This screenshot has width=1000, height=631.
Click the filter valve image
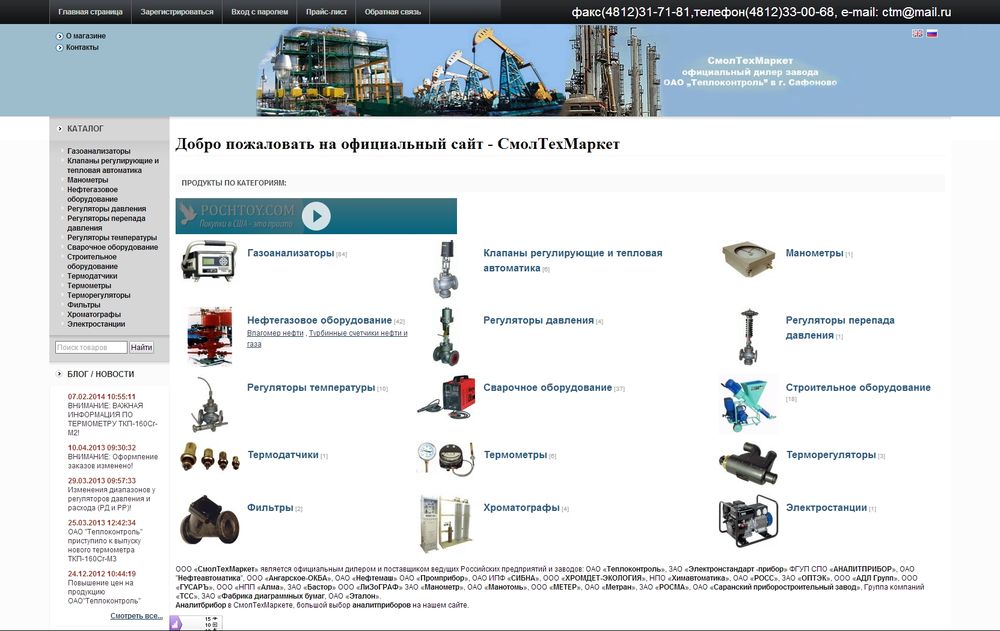click(209, 520)
